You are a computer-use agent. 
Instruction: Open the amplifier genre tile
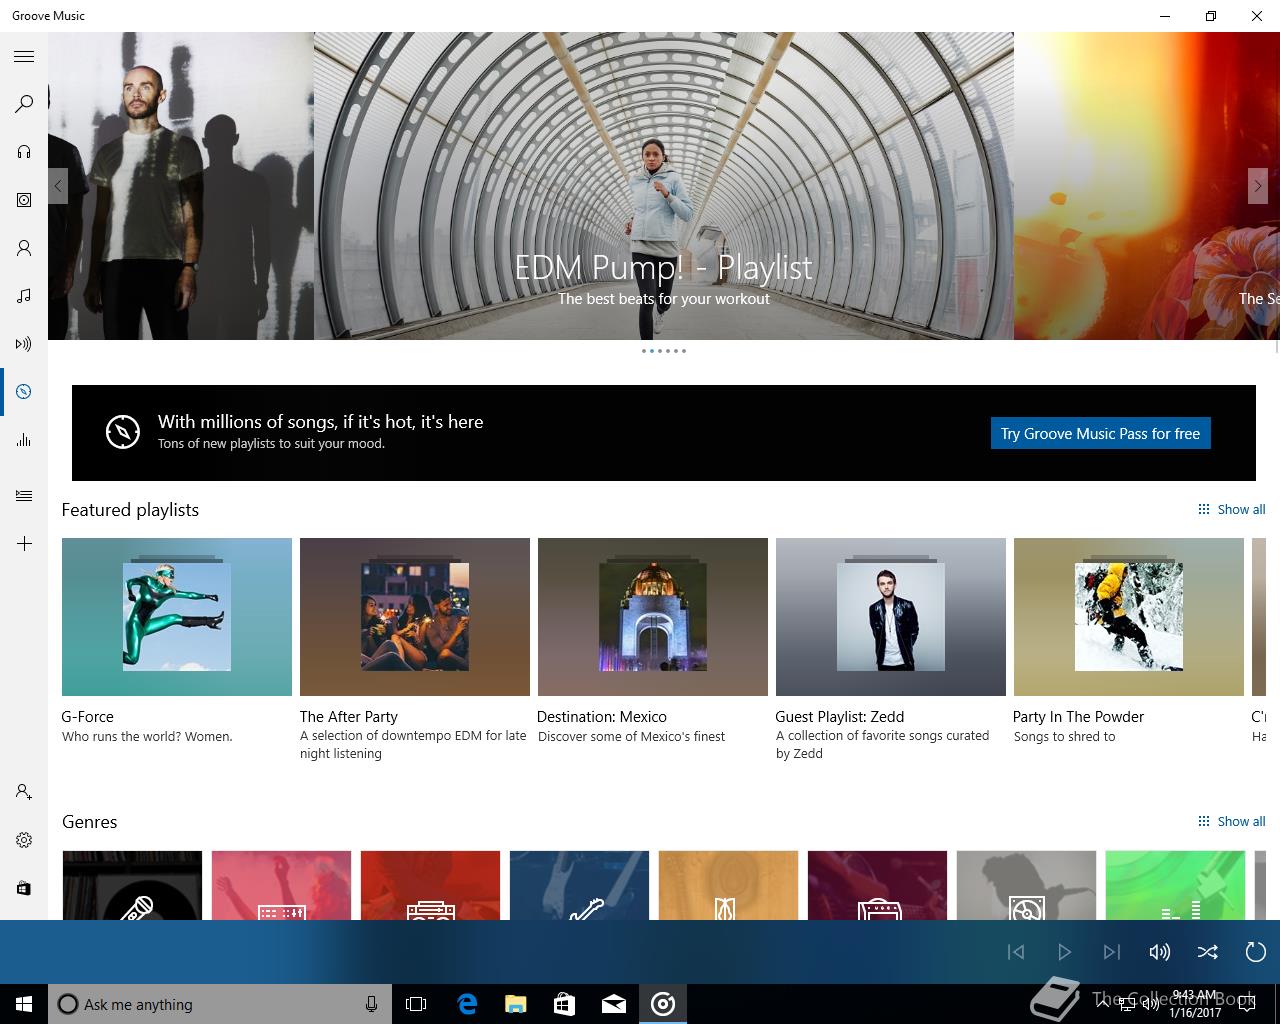point(877,885)
